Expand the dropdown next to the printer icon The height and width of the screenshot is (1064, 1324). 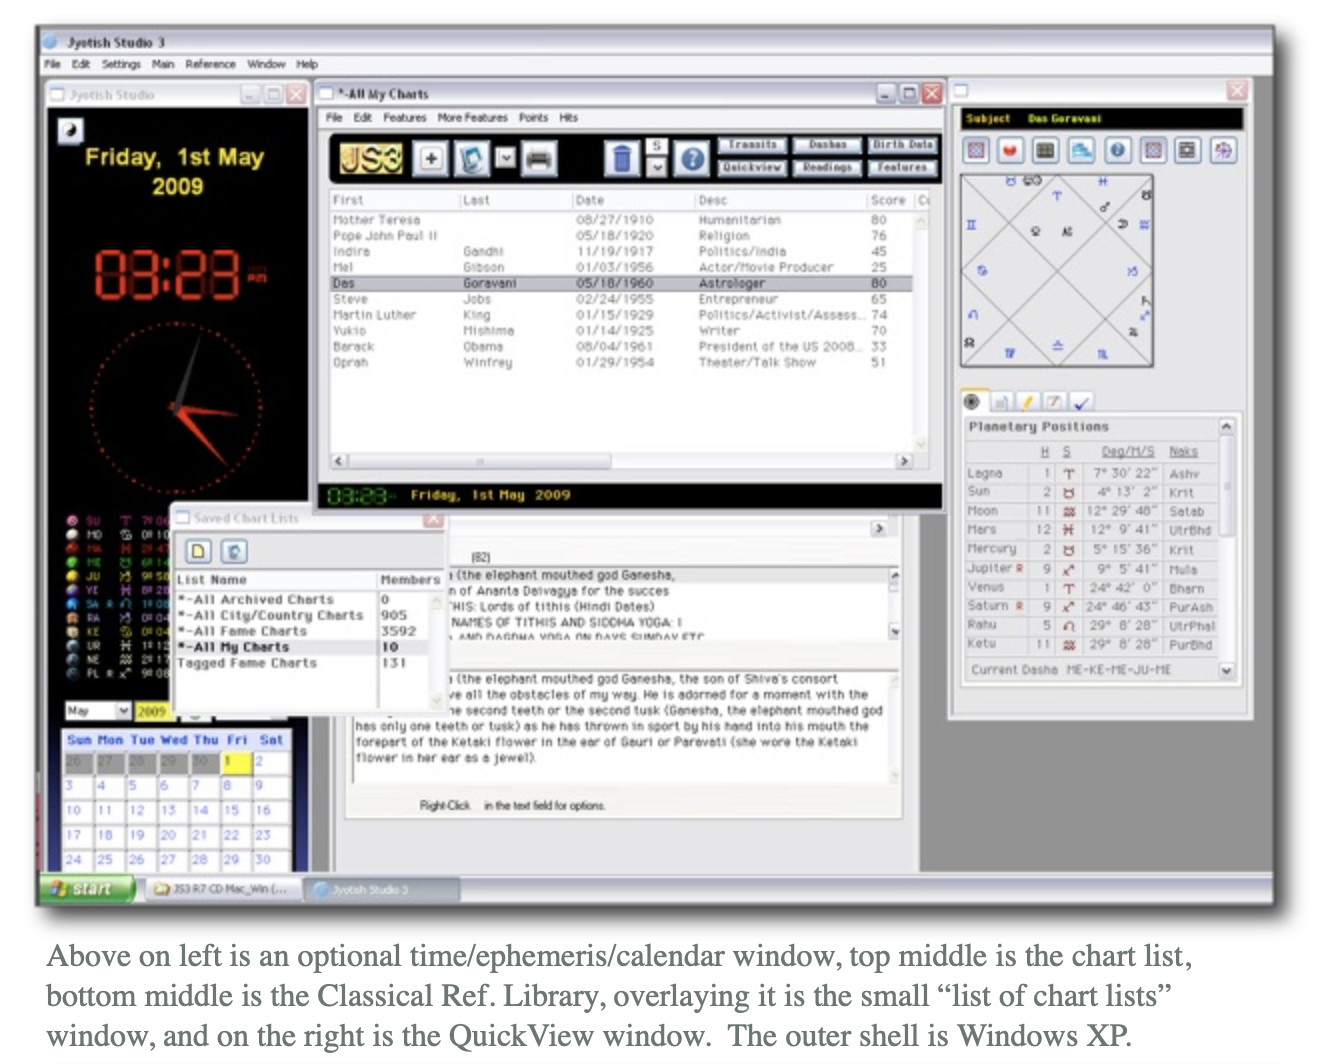[506, 158]
